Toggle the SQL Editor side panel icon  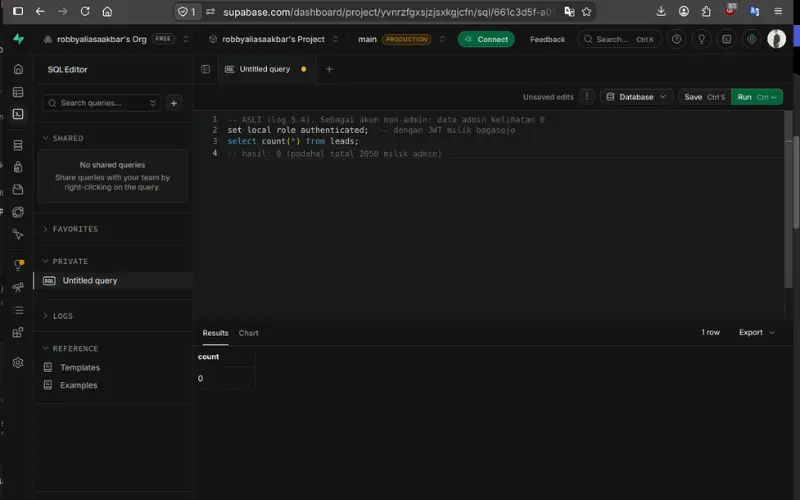[205, 69]
